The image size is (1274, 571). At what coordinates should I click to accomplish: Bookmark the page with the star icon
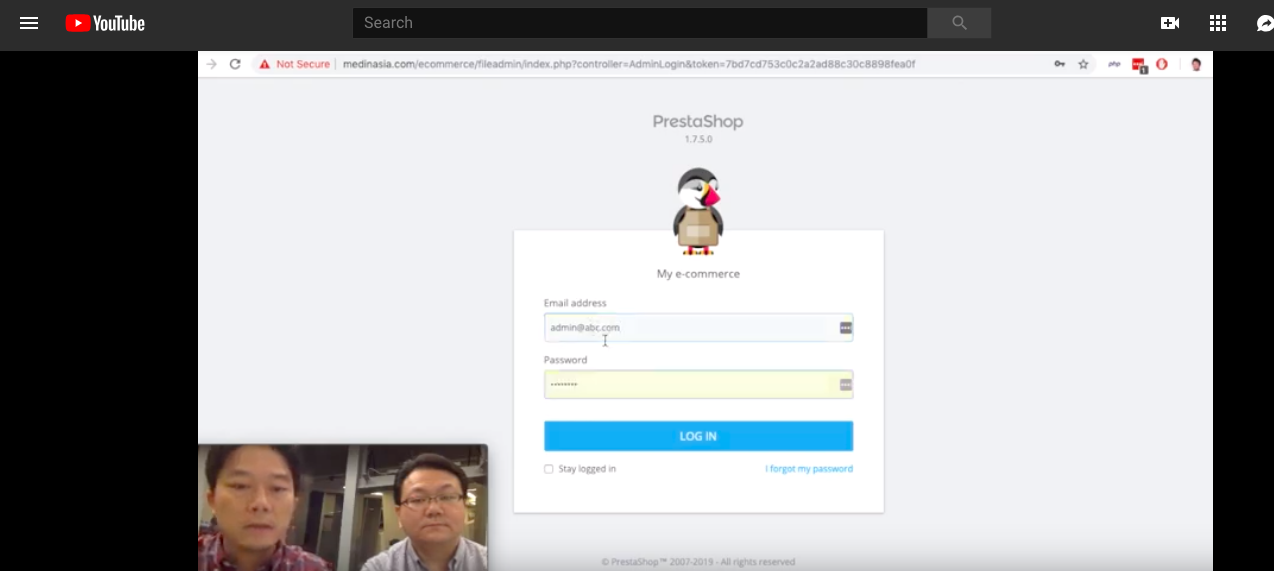[1083, 64]
